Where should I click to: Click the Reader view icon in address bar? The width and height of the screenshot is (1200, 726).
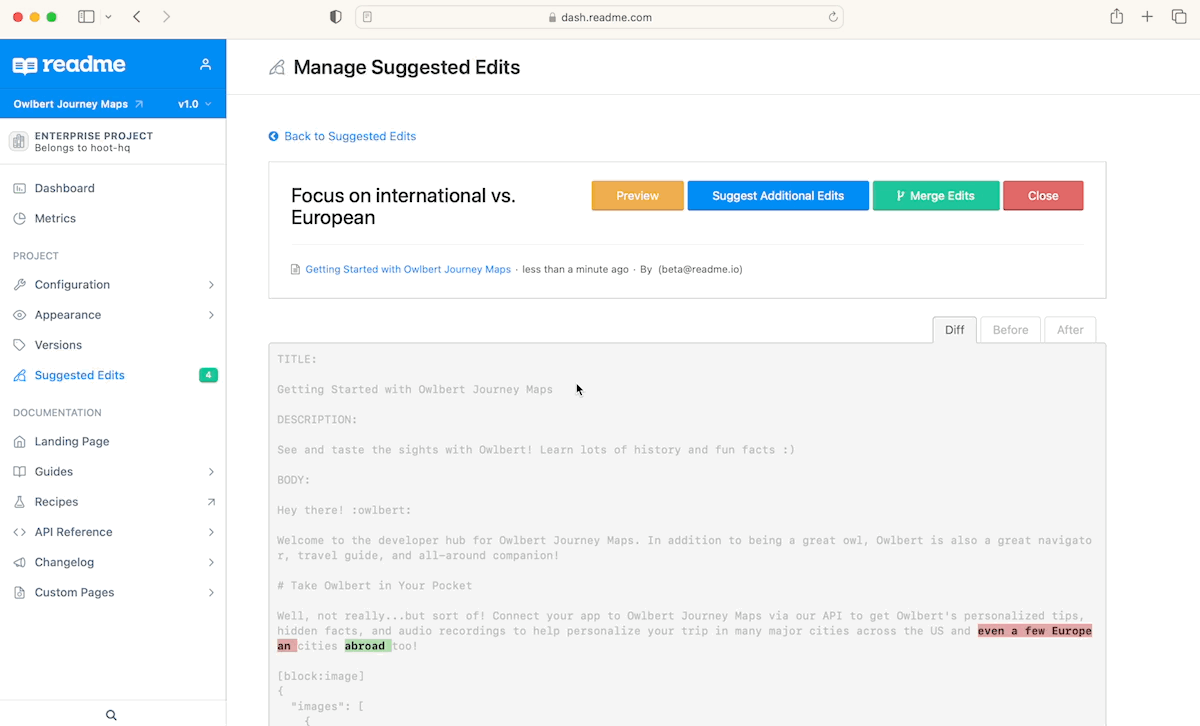(x=368, y=17)
